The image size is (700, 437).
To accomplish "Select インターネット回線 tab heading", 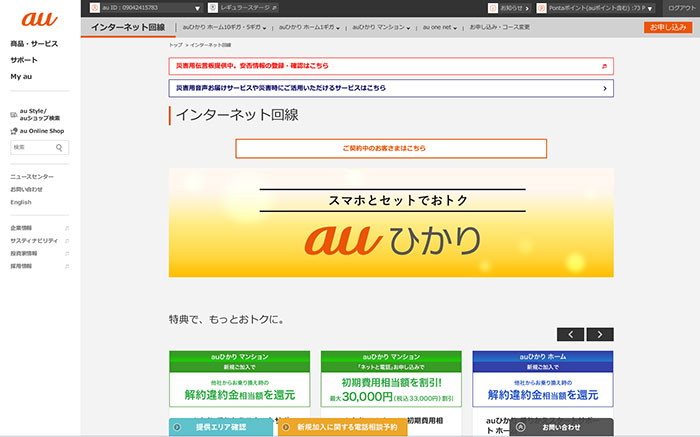I will [x=128, y=27].
